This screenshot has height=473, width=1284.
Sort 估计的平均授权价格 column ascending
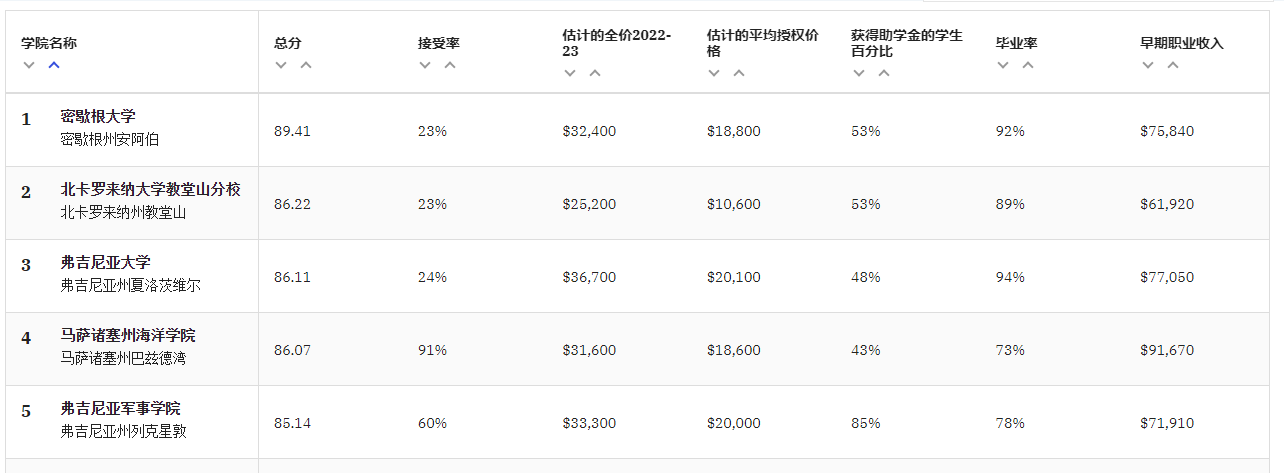pos(739,73)
